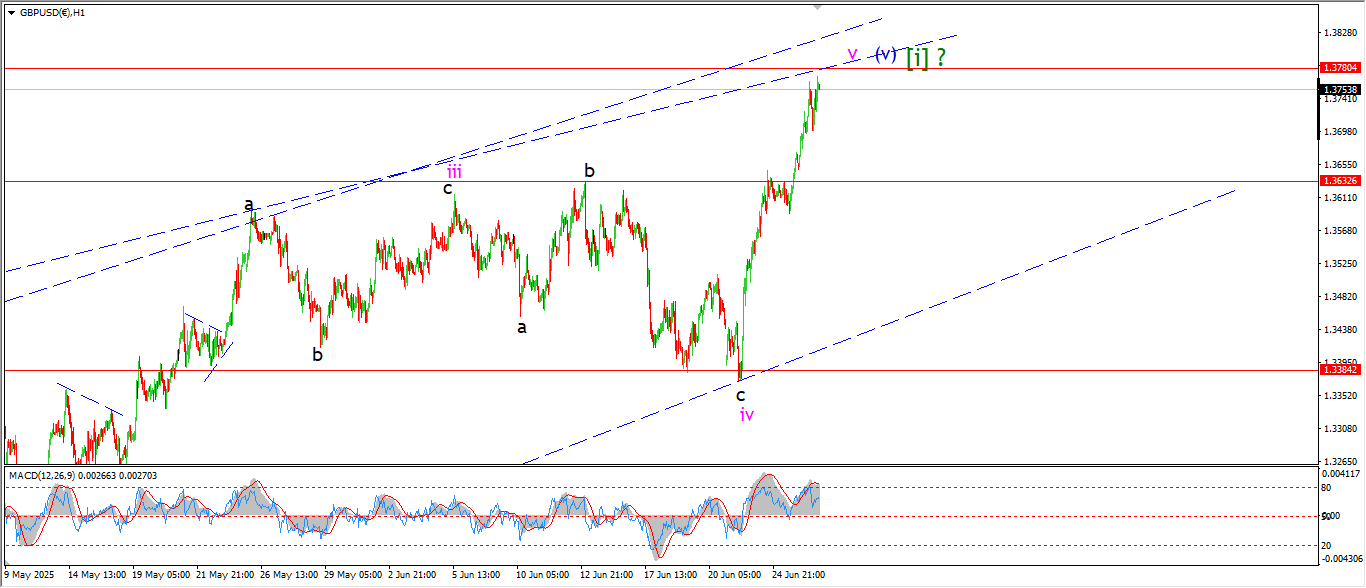
Task: Click the 9 May 2025 date label
Action: 31,575
